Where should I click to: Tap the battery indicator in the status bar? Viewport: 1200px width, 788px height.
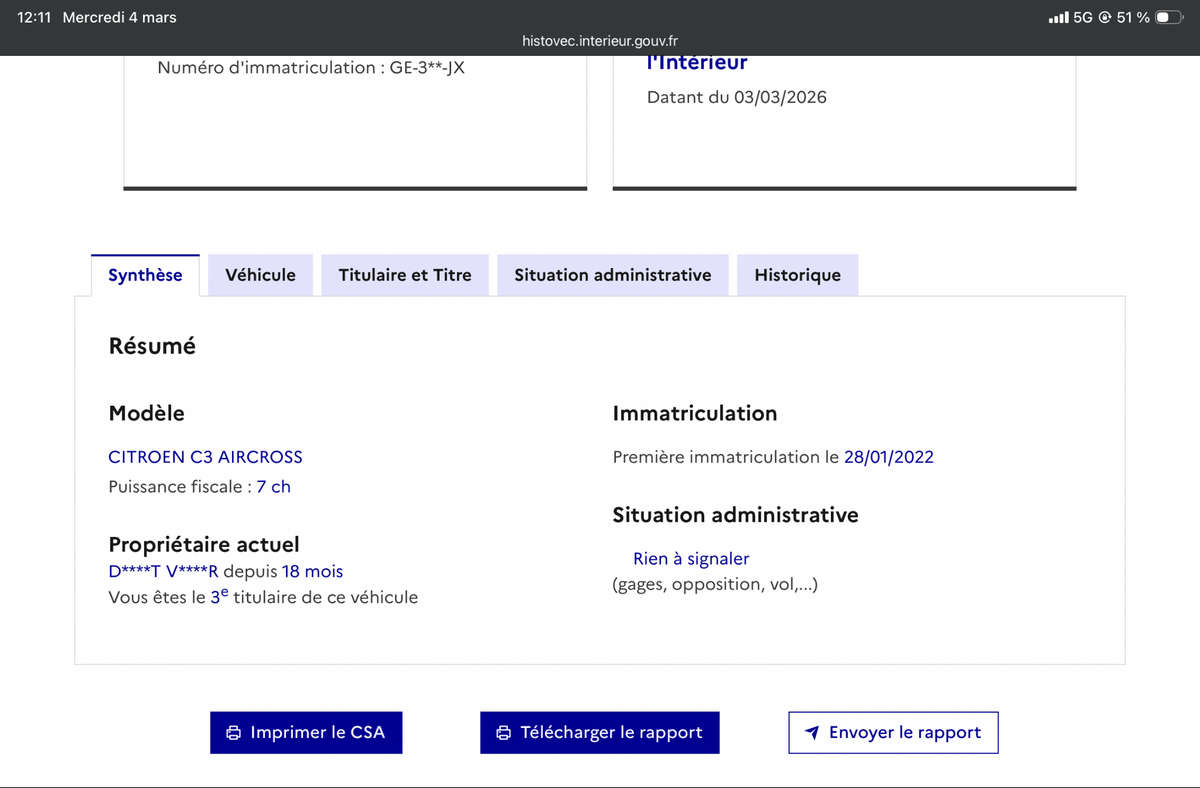pos(1170,16)
